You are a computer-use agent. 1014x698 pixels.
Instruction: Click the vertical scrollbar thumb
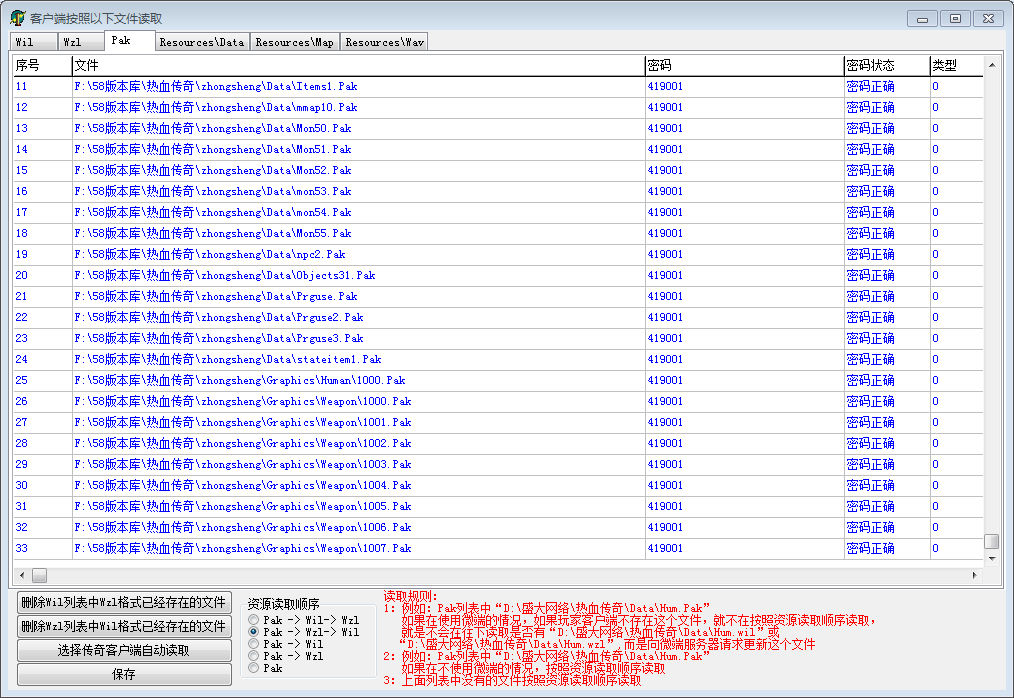[x=991, y=541]
